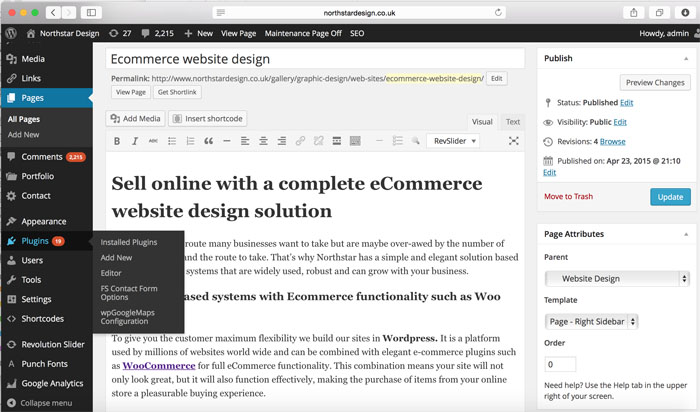This screenshot has width=700, height=412.
Task: Collapse the Page Attributes panel
Action: click(x=686, y=234)
